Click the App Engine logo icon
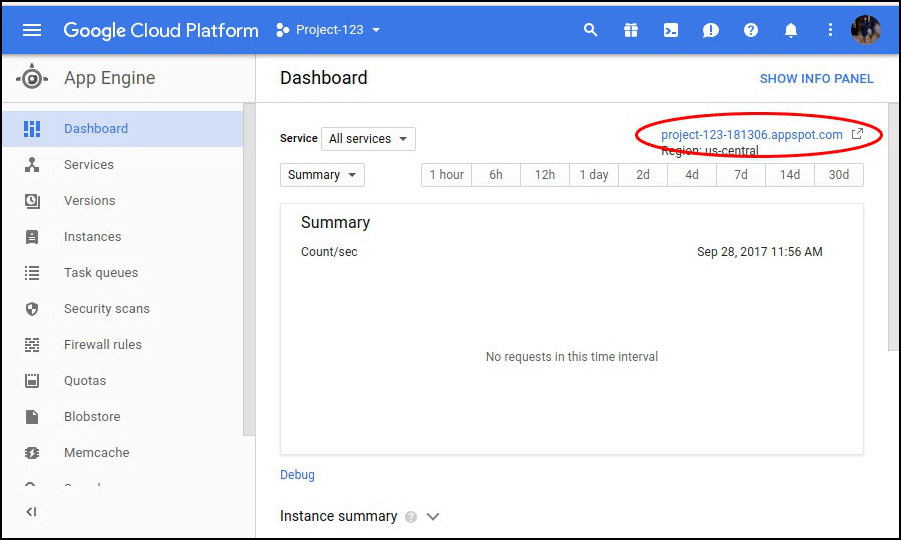 click(32, 78)
